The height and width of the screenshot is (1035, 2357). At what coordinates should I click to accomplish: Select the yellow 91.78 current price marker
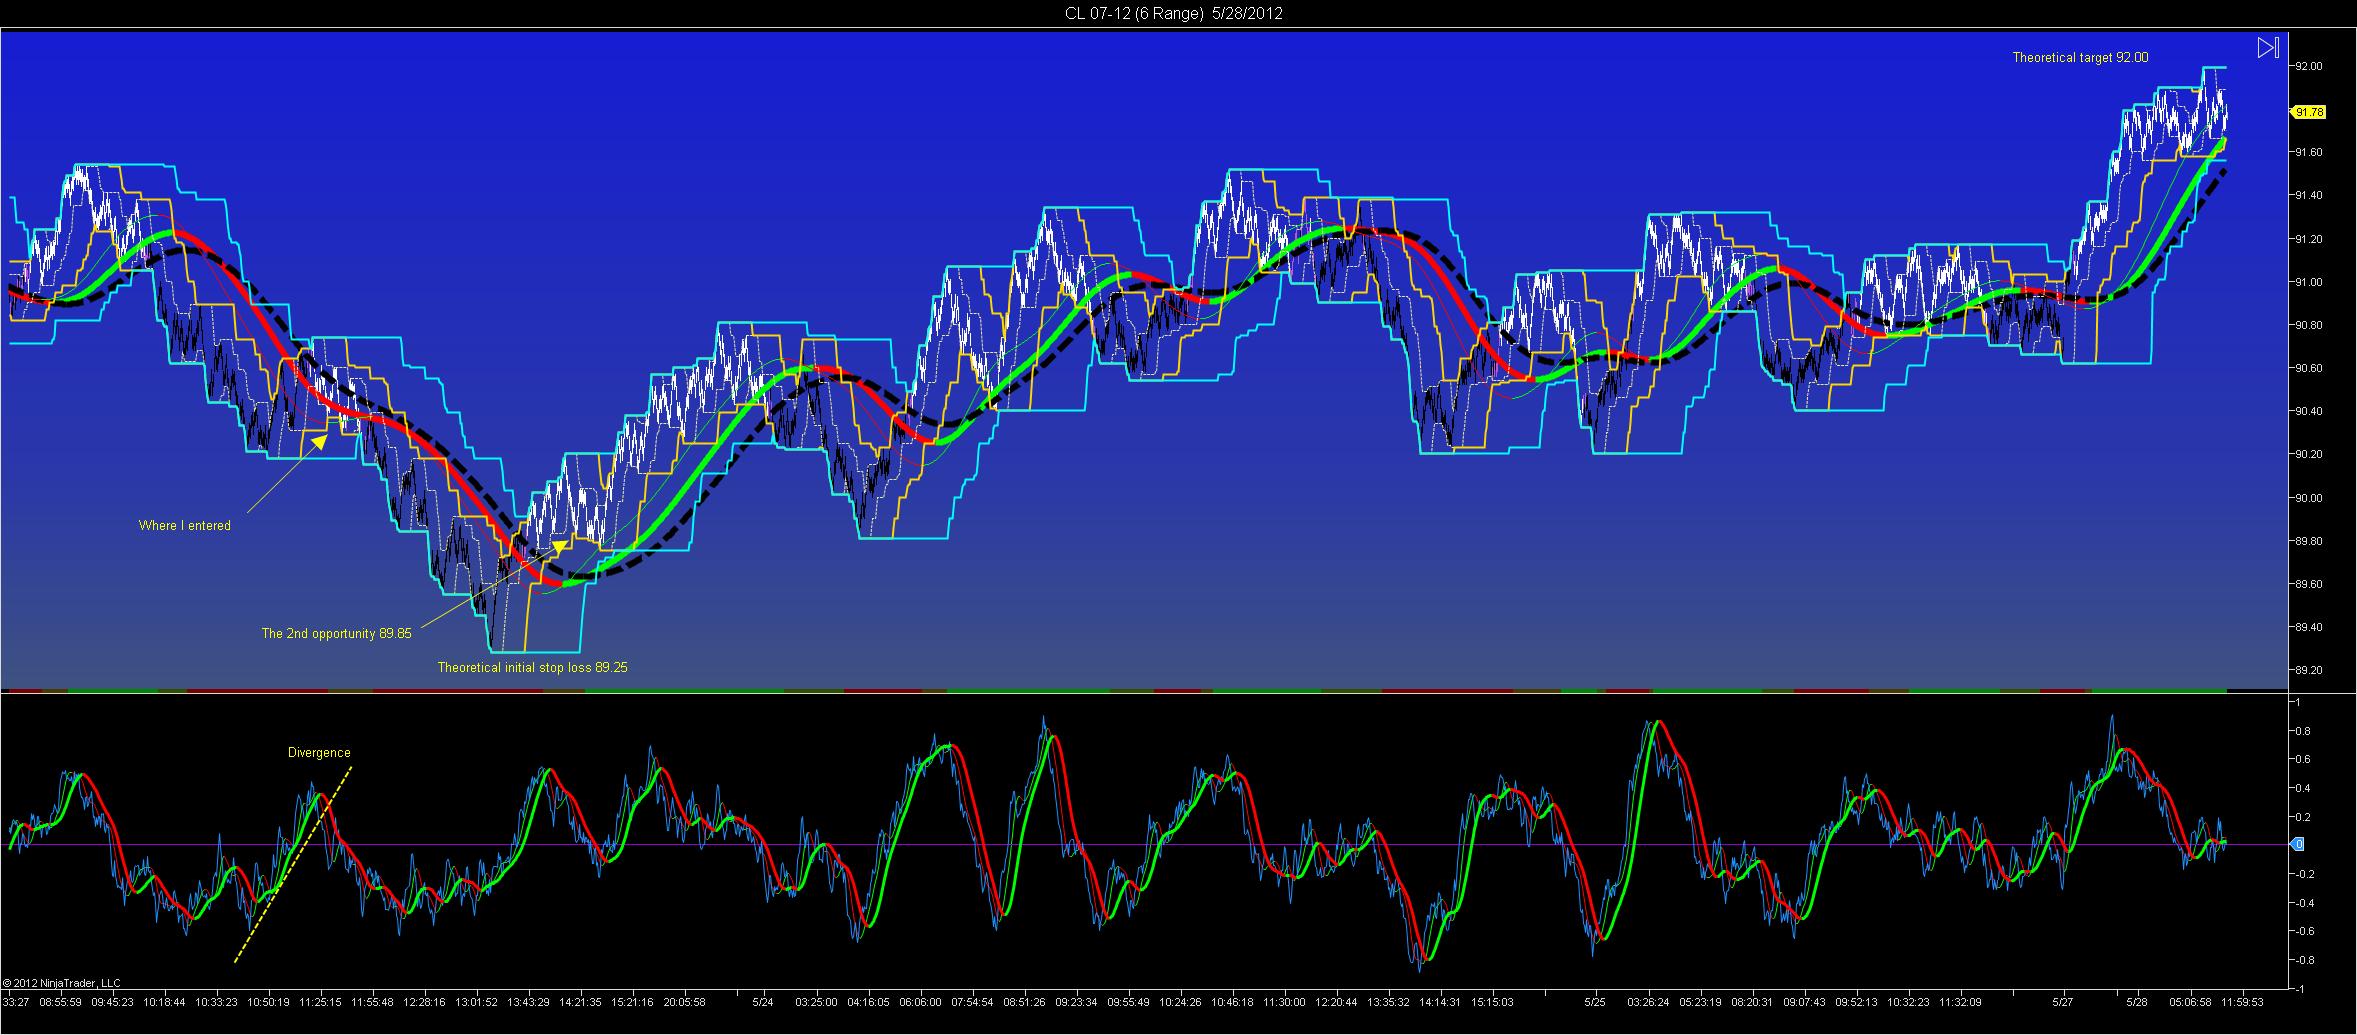2310,112
